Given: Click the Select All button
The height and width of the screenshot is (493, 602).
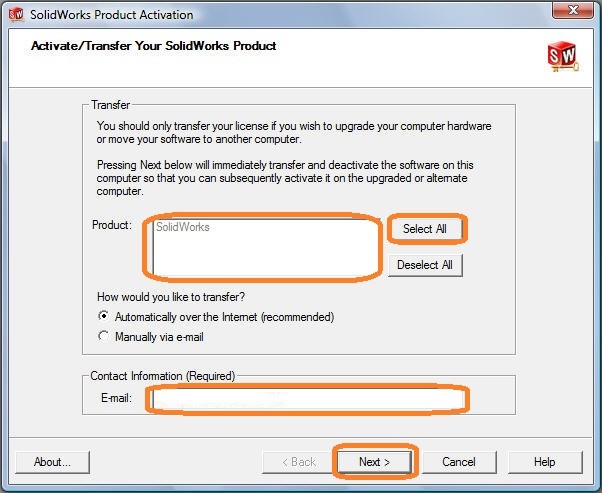Looking at the screenshot, I should 425,229.
